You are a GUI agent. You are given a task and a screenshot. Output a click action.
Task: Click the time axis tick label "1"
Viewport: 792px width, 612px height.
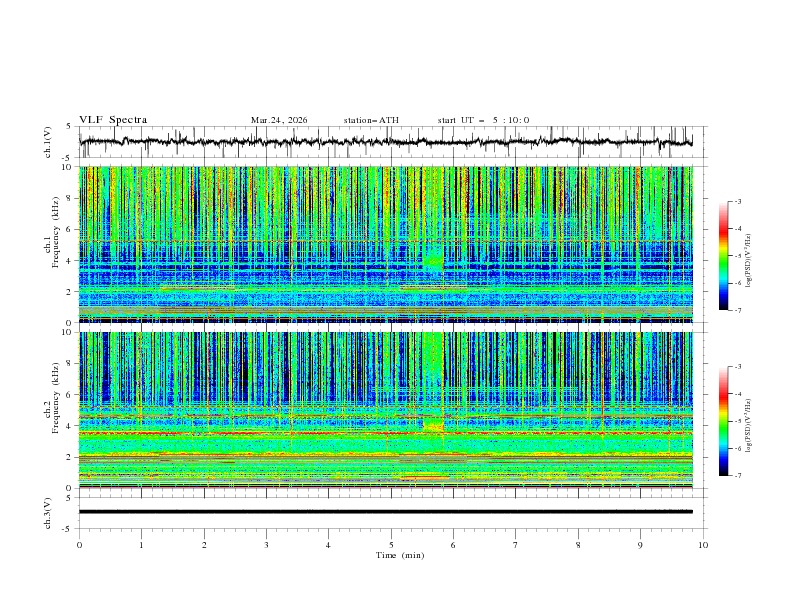coord(141,545)
